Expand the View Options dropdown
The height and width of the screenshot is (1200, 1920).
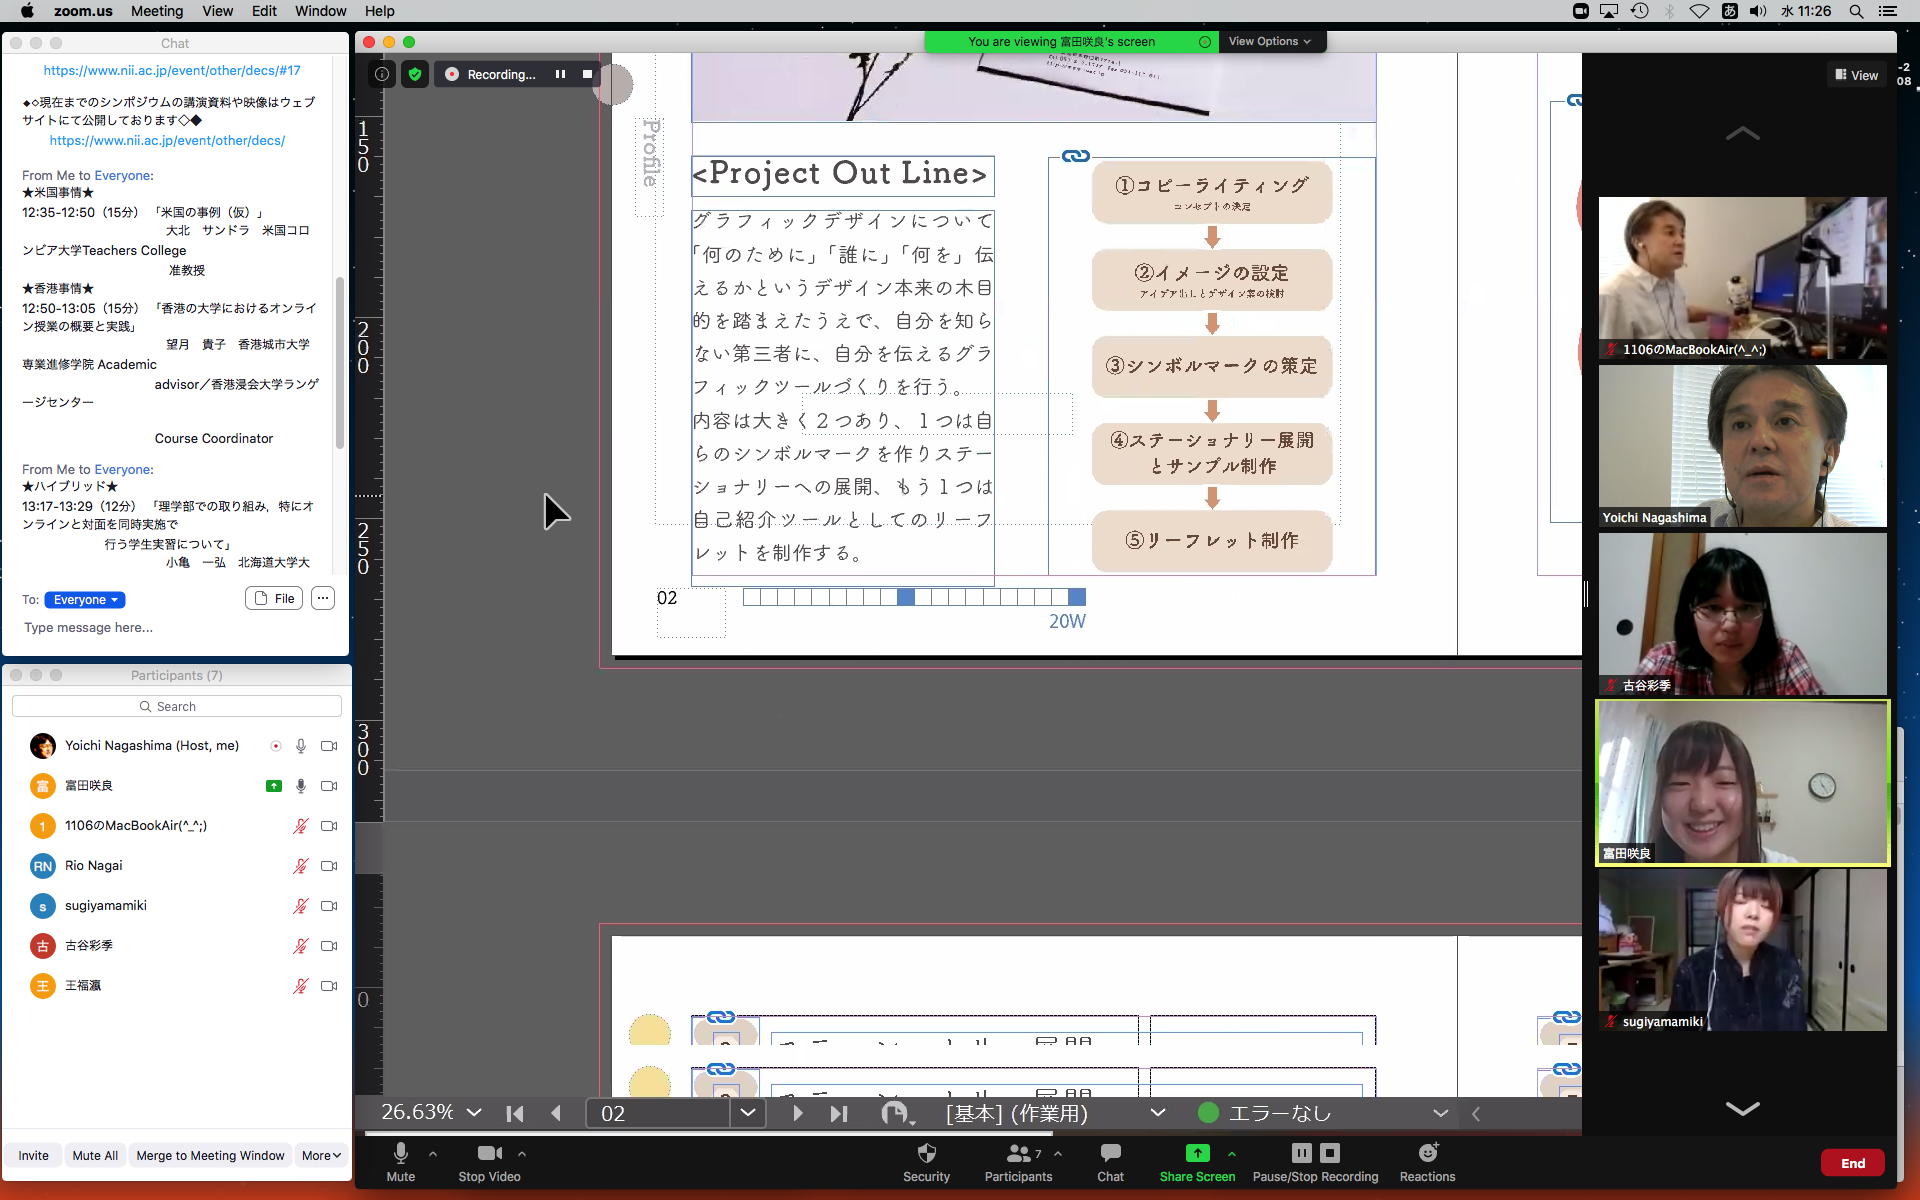(x=1269, y=41)
